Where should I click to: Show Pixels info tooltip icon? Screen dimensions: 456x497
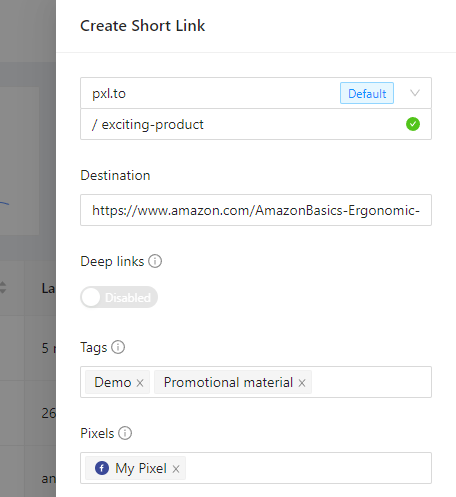click(x=125, y=433)
